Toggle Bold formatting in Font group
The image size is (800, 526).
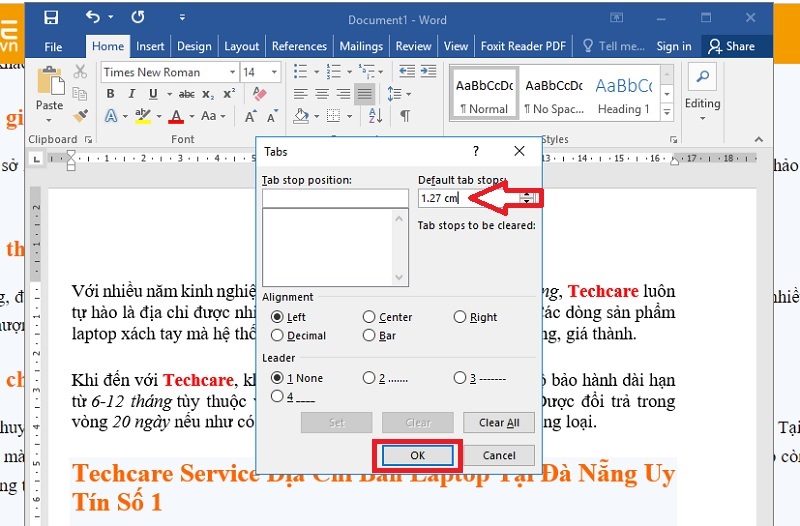tap(111, 94)
